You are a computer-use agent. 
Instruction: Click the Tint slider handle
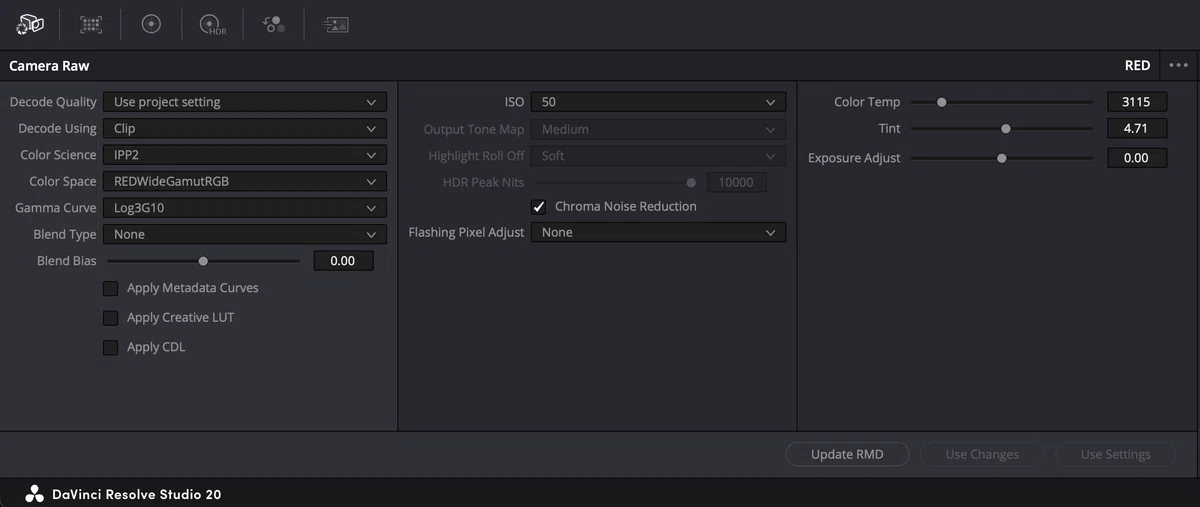1006,129
